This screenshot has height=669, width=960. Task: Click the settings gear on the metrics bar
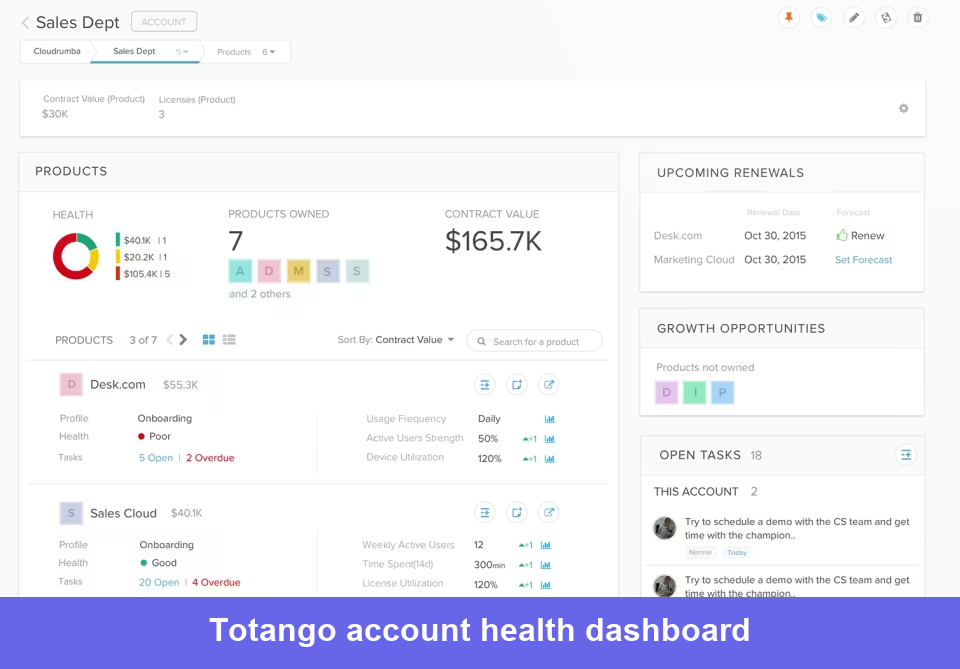903,107
